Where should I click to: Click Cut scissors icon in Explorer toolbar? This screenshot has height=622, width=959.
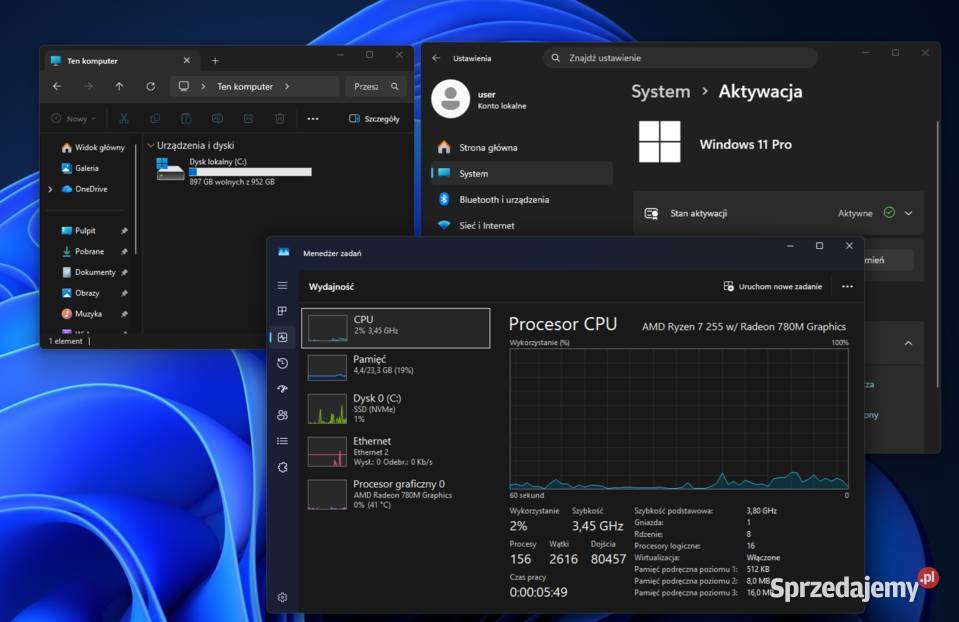tap(124, 119)
